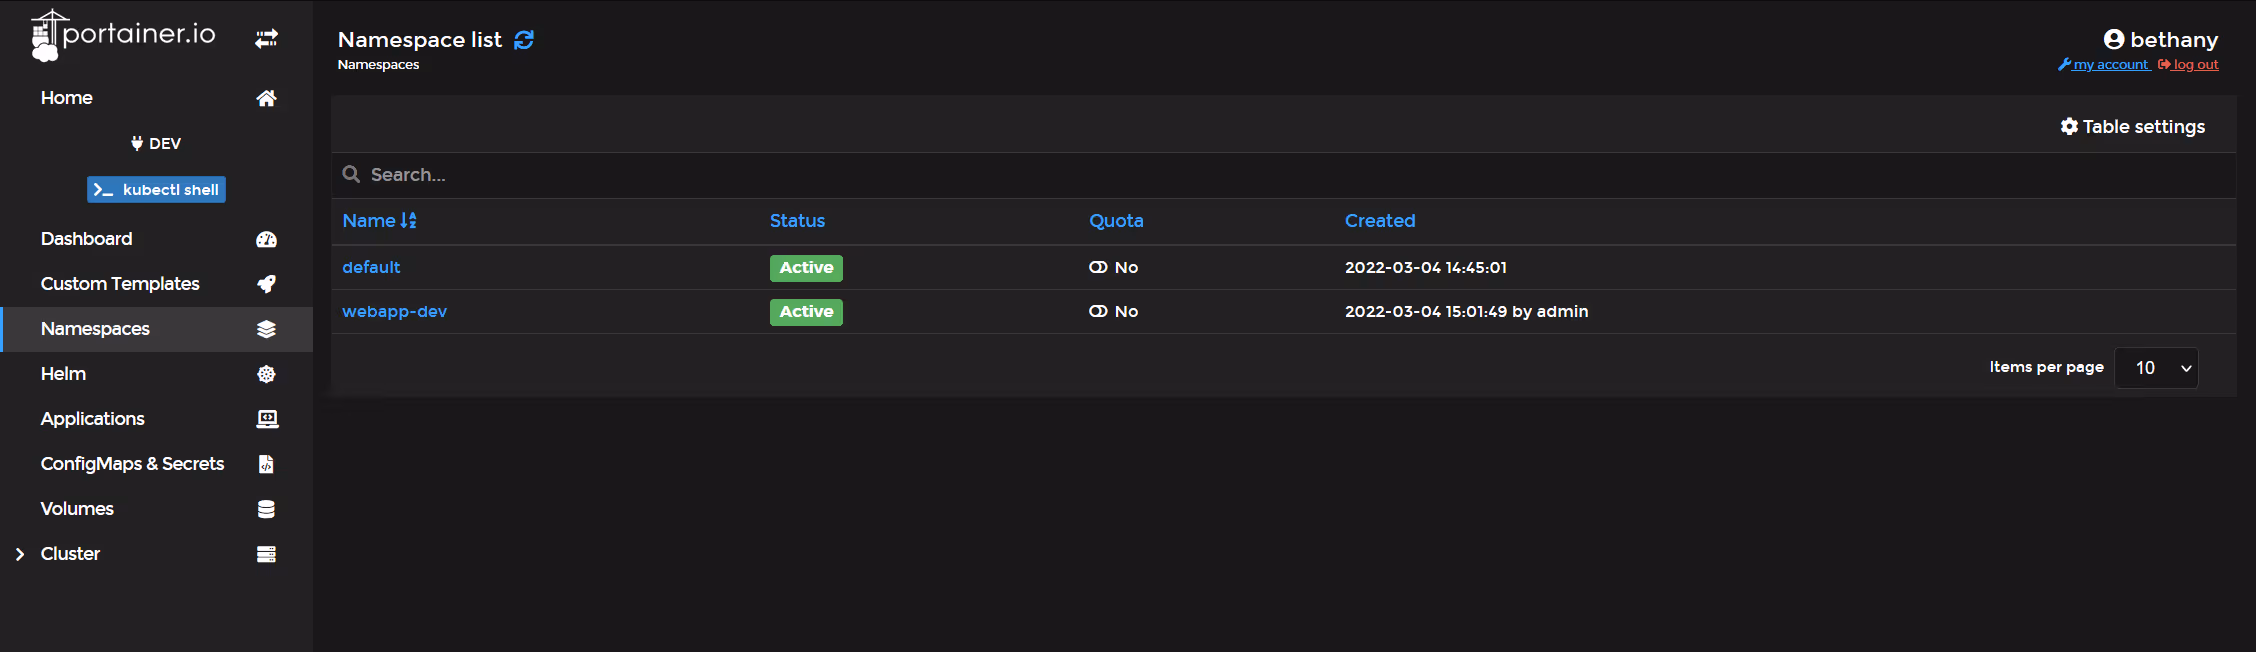Focus the Search... input field
This screenshot has width=2256, height=652.
point(1284,175)
